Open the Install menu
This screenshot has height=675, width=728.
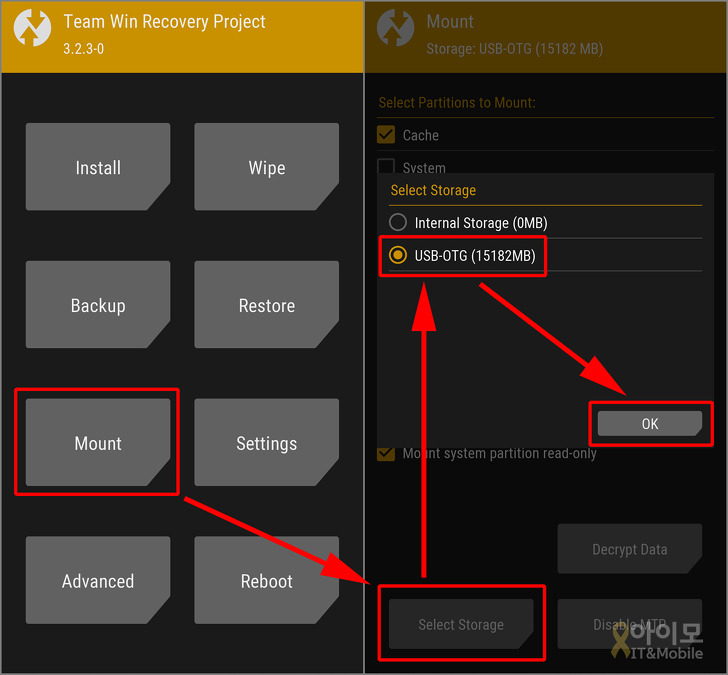tap(98, 167)
